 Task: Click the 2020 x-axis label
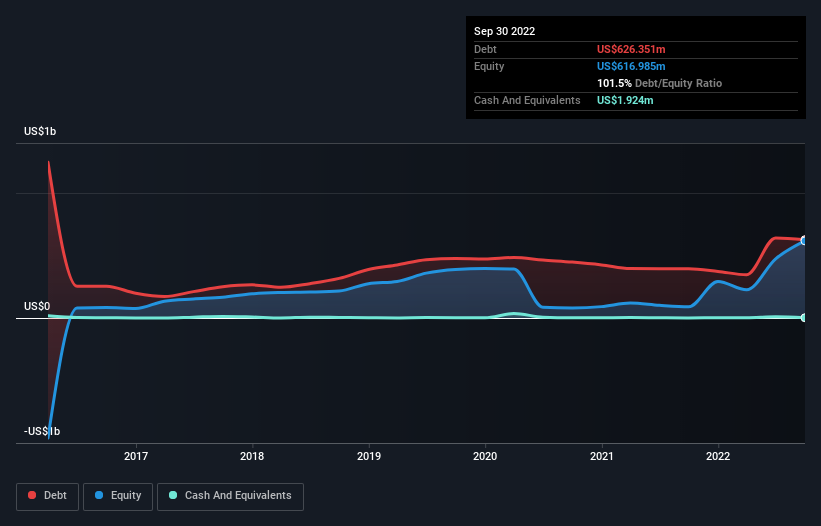point(485,456)
